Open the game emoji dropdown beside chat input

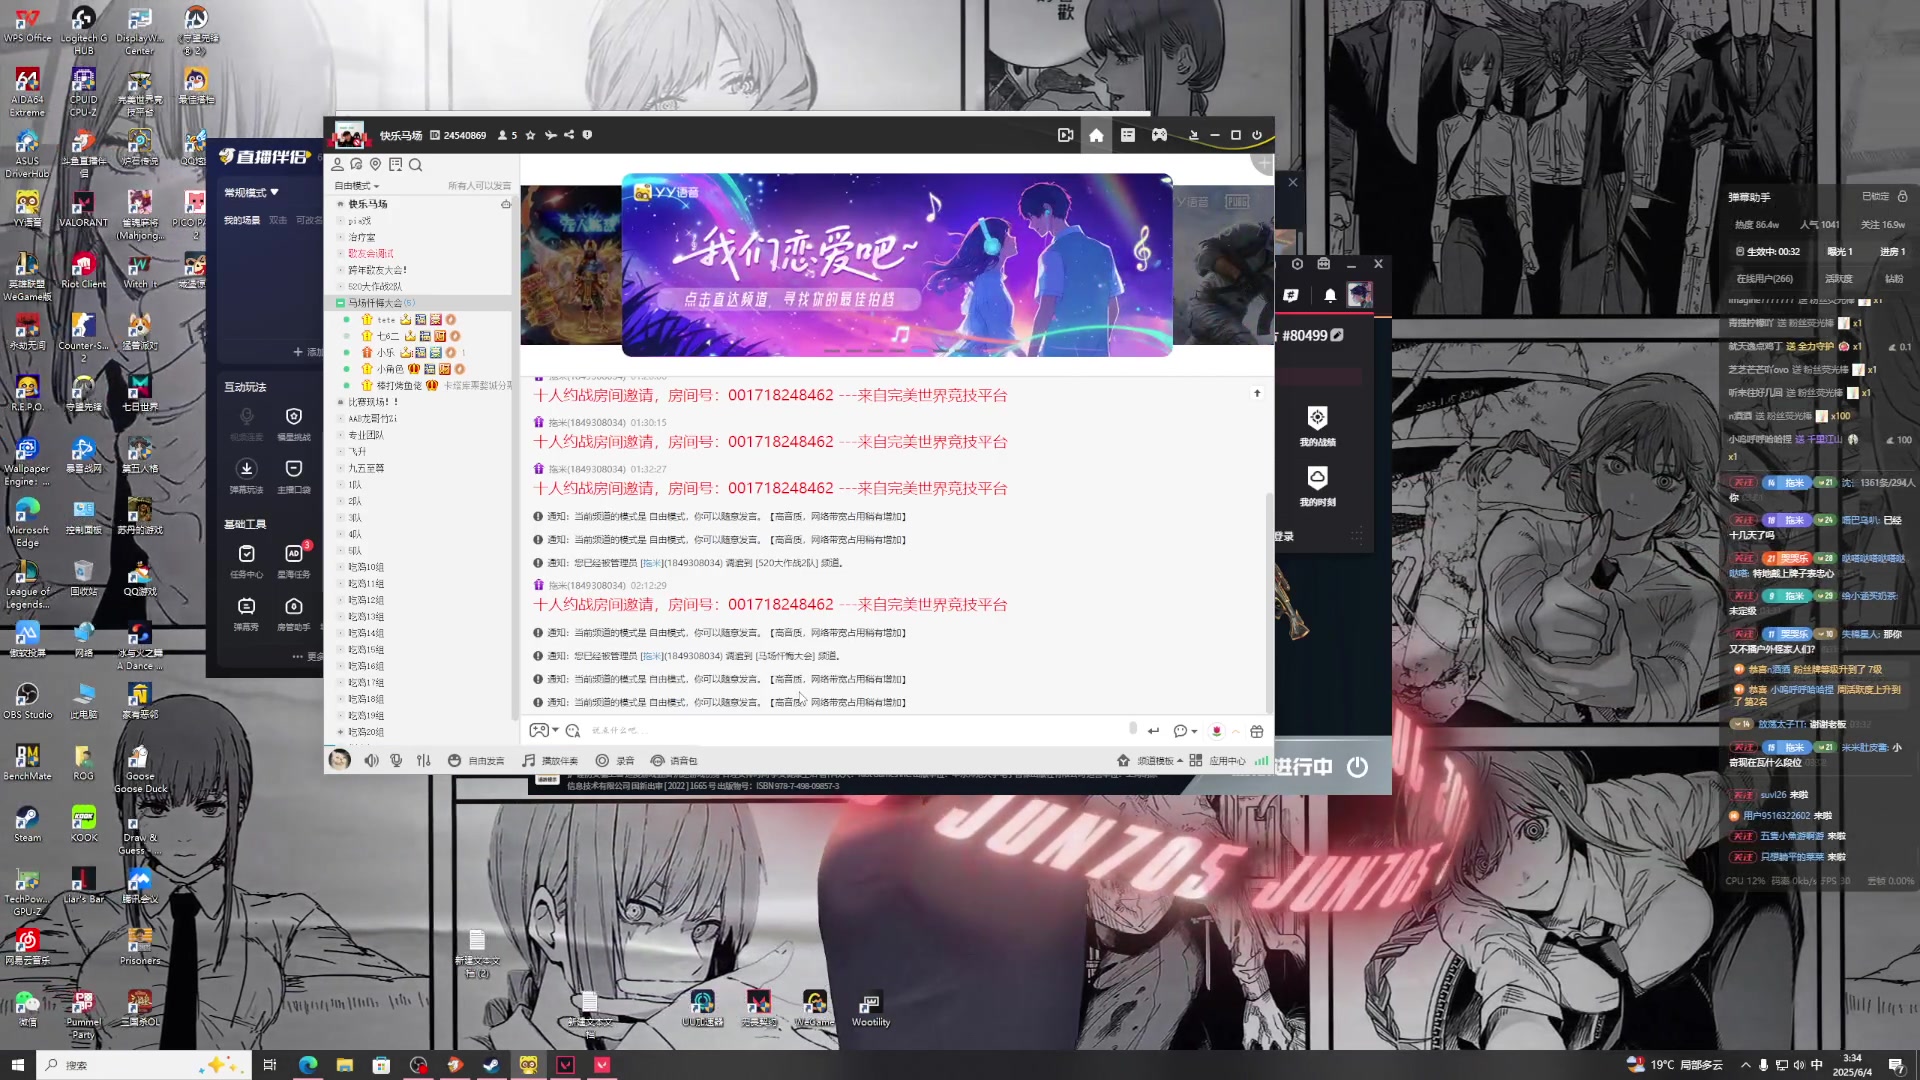(544, 731)
